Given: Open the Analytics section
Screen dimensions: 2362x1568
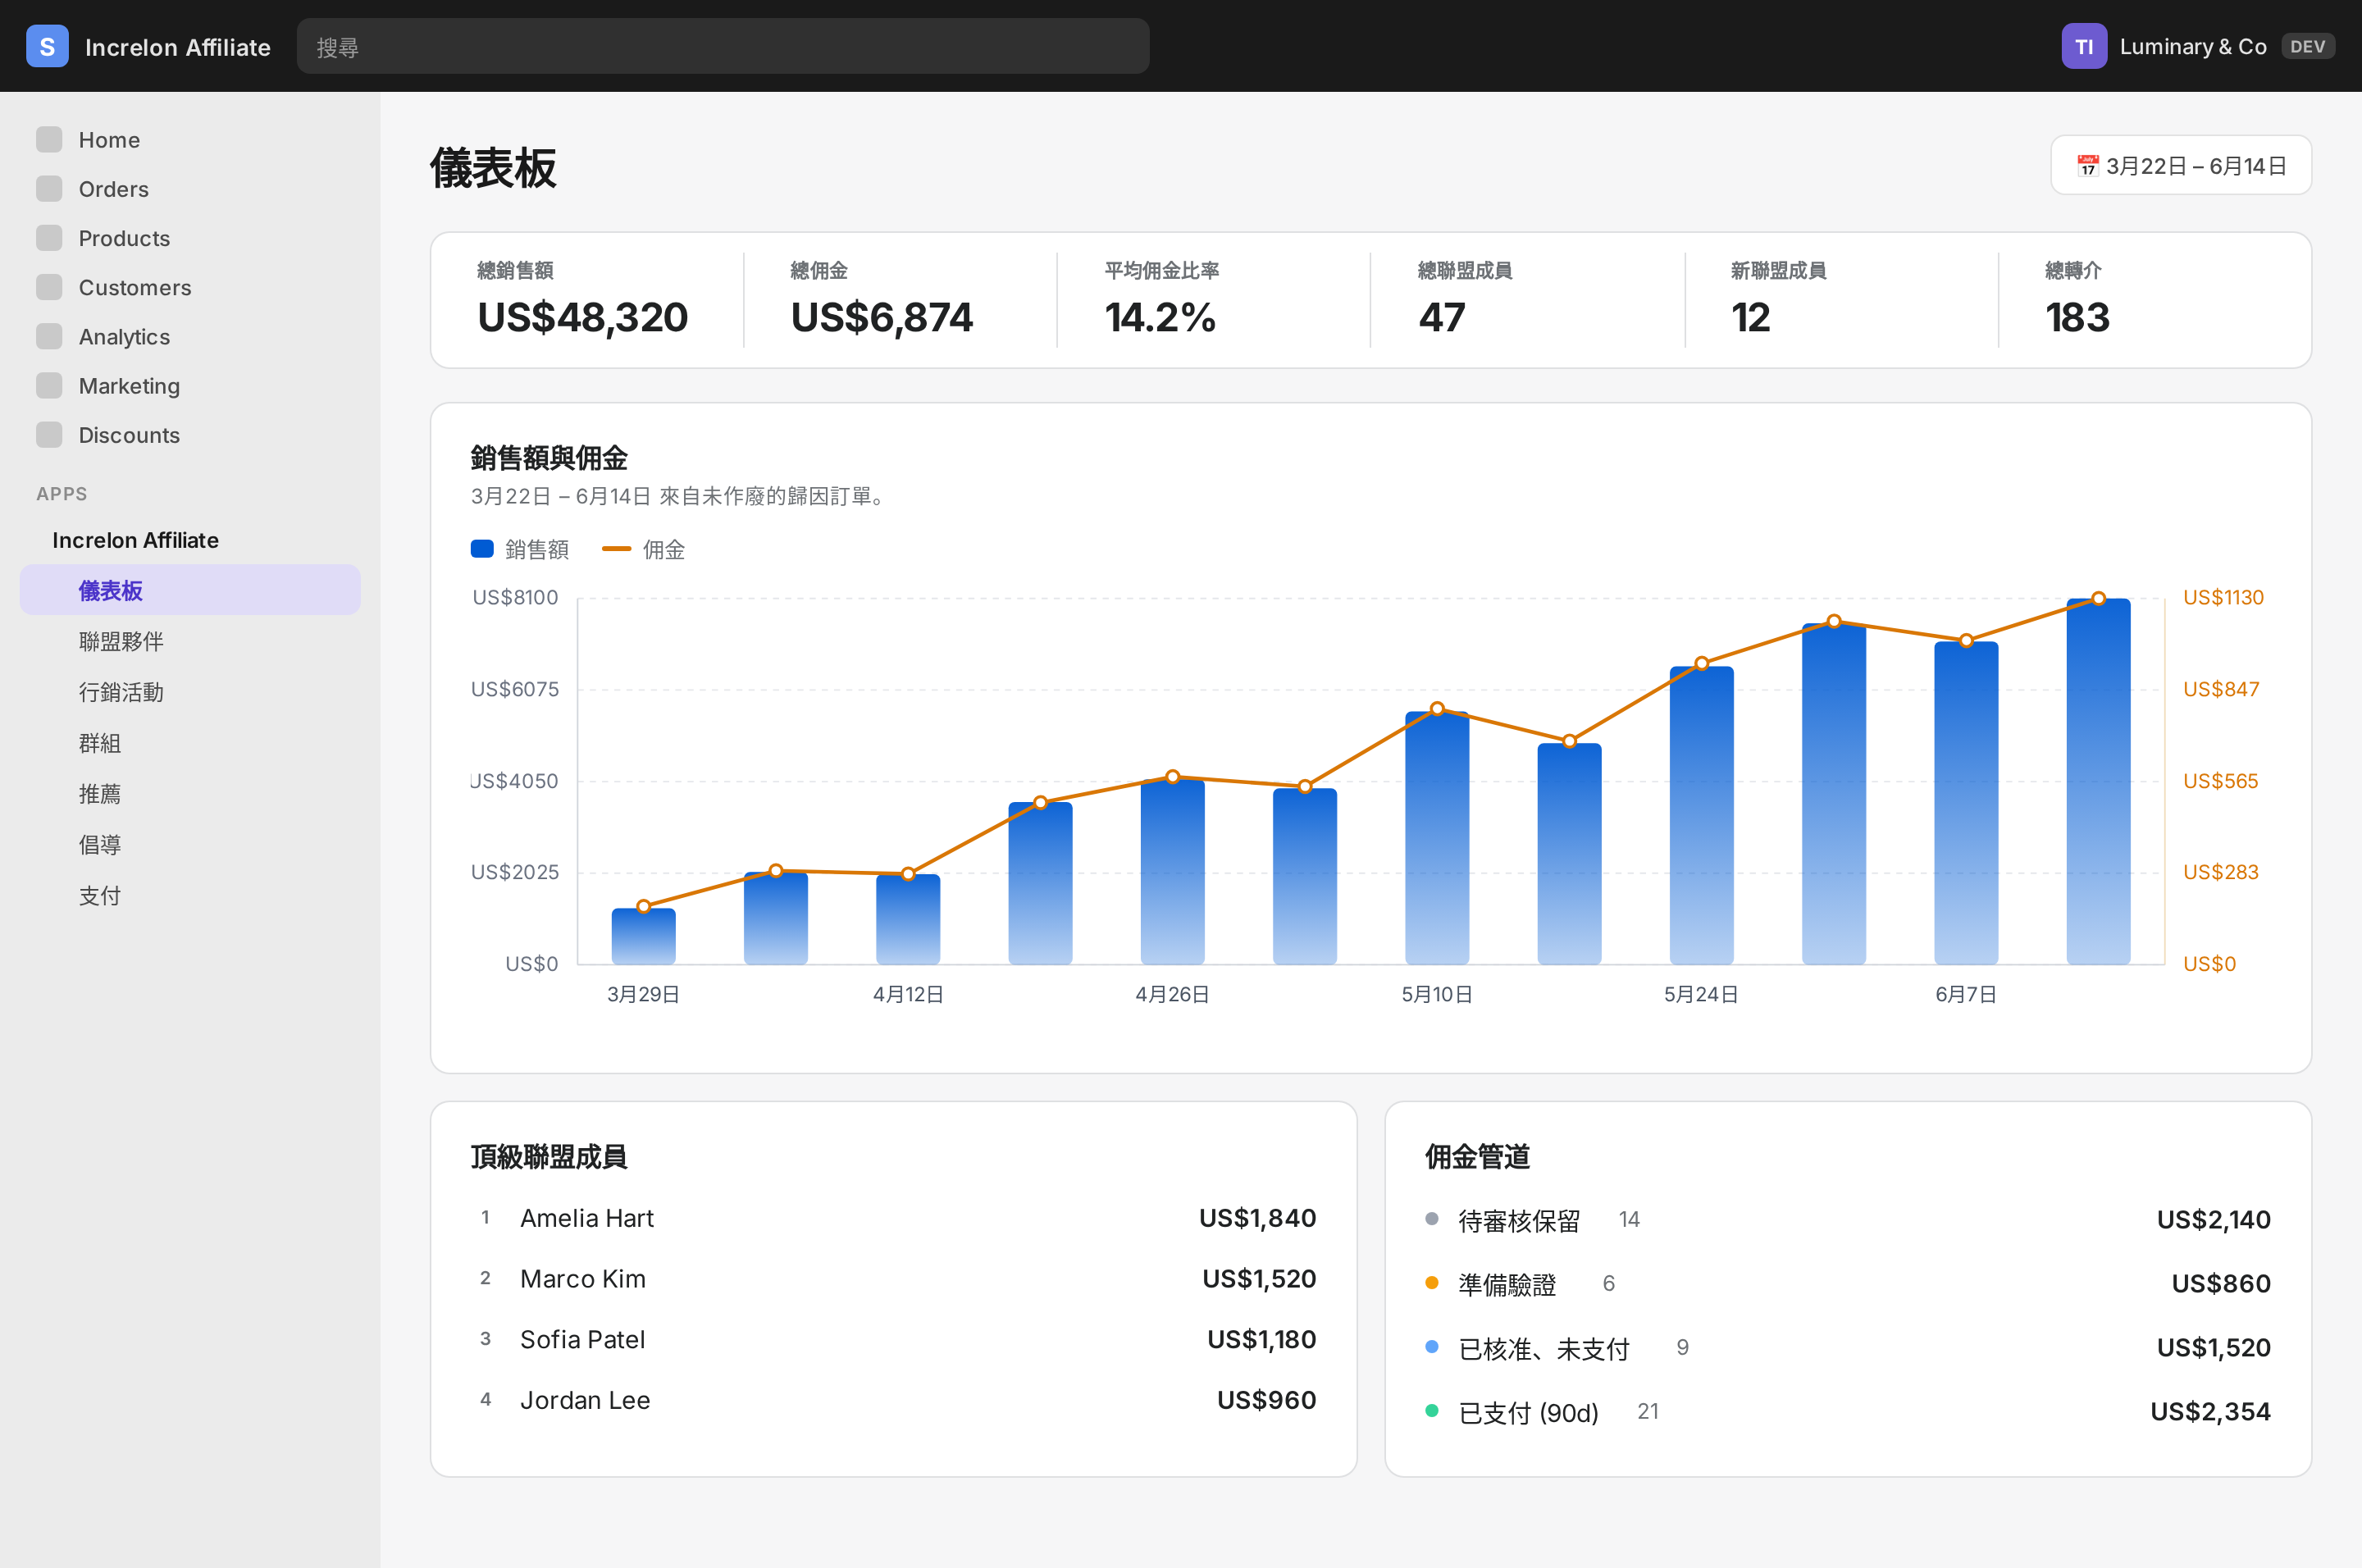Looking at the screenshot, I should pos(190,336).
